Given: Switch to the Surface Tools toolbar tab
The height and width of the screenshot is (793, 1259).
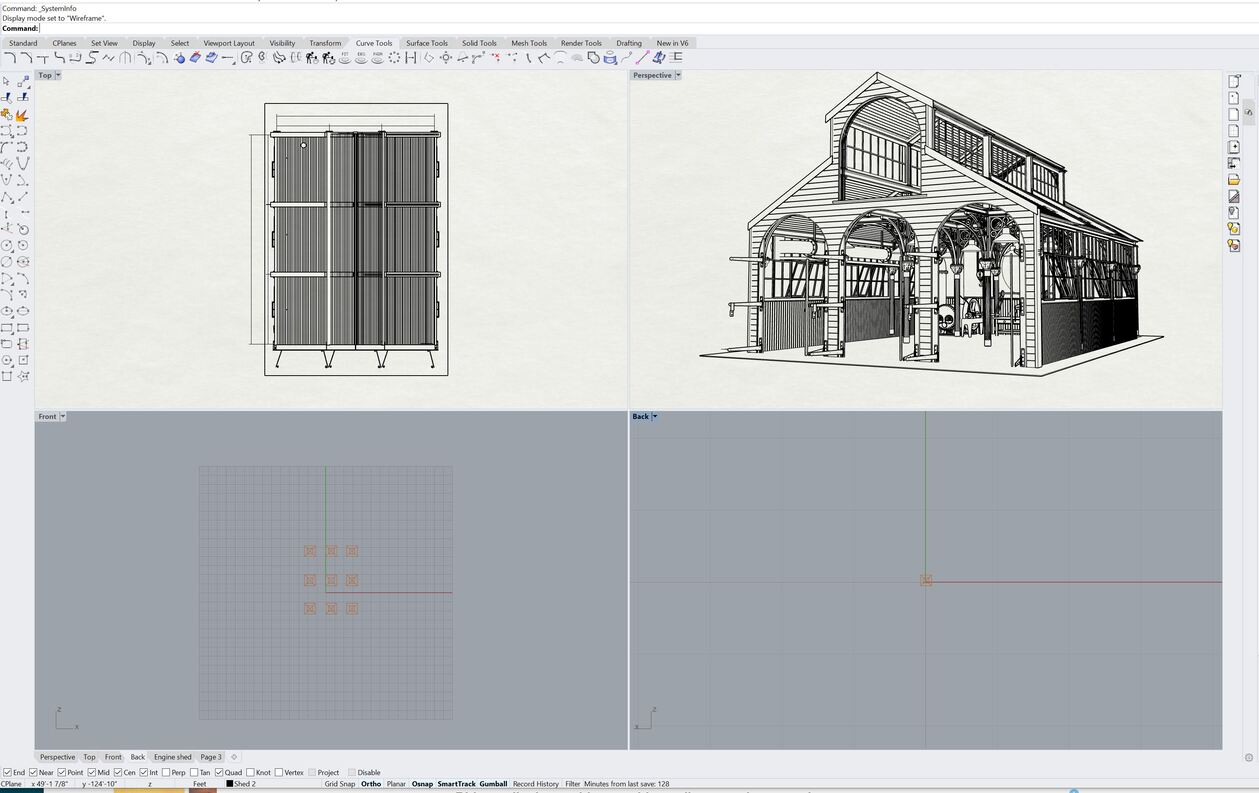Looking at the screenshot, I should [426, 43].
